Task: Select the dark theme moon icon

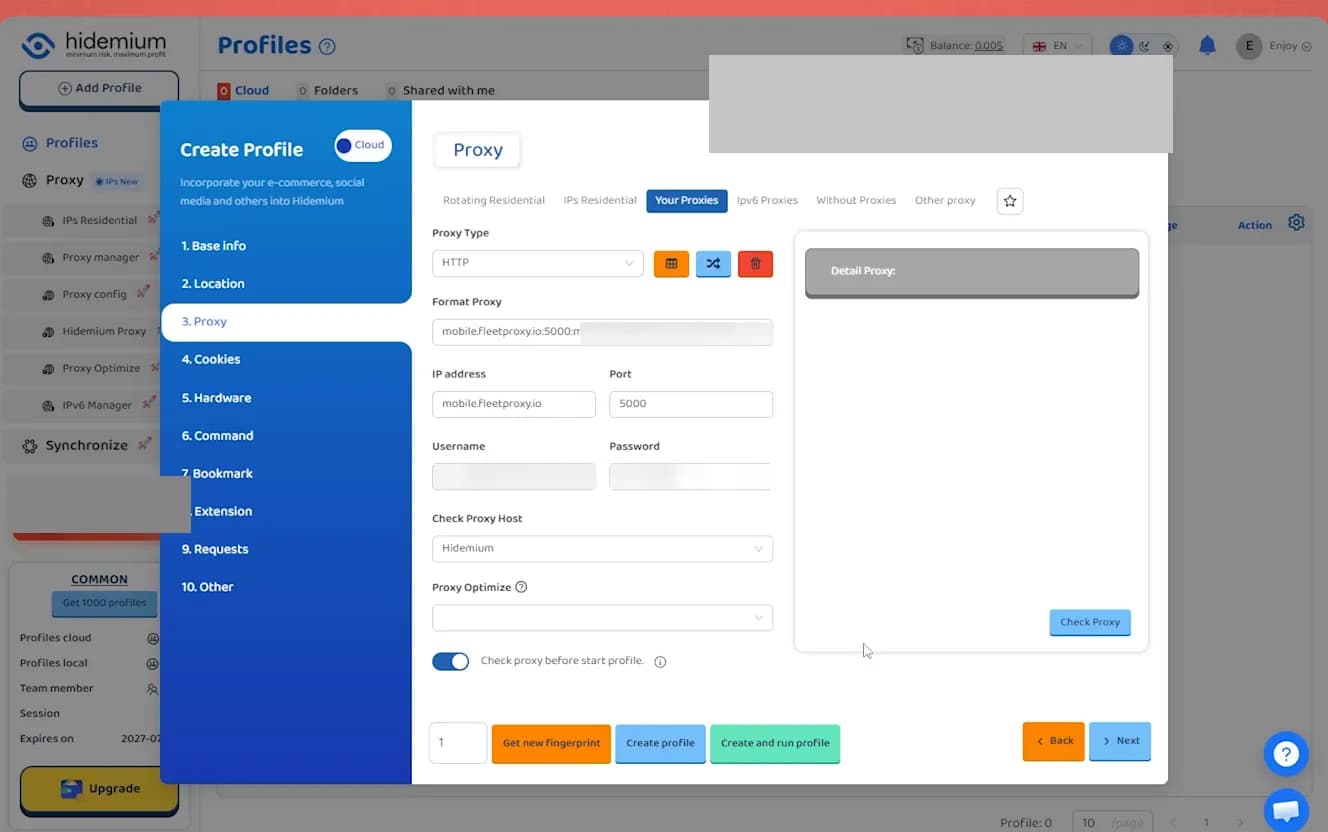Action: click(1145, 46)
